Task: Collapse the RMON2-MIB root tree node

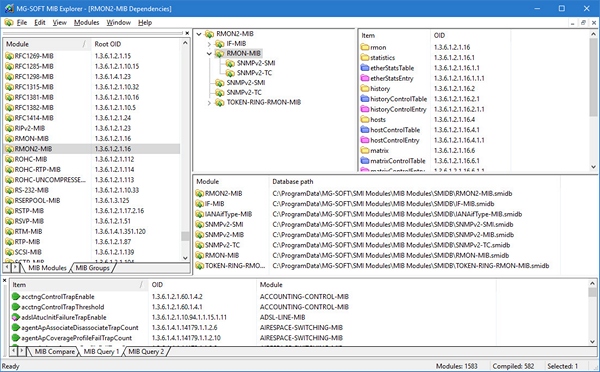Action: pyautogui.click(x=199, y=34)
